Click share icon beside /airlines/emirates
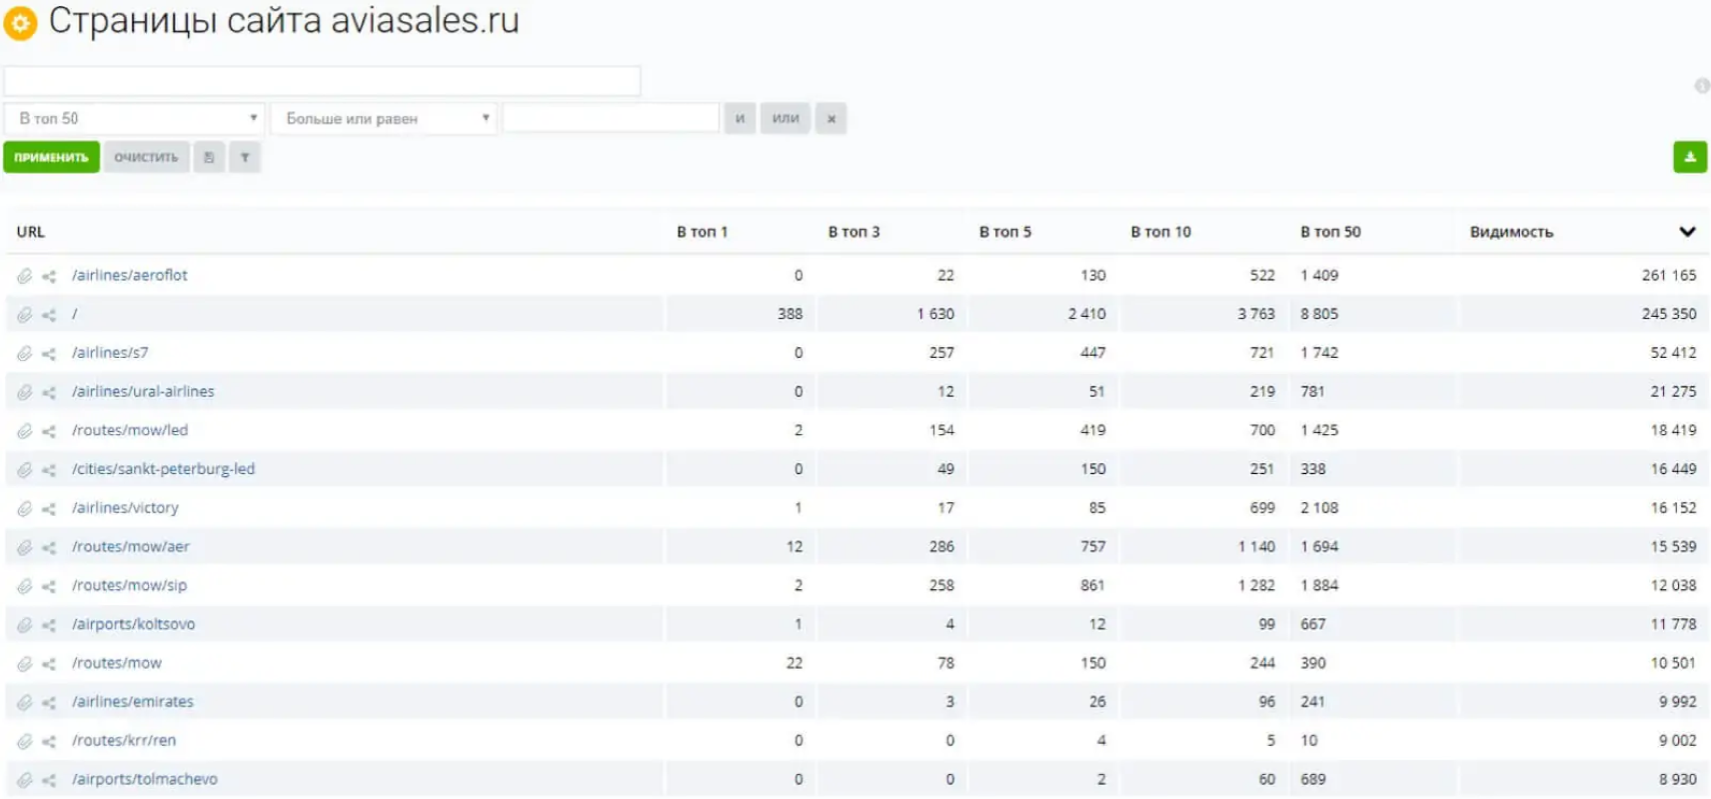 (49, 703)
